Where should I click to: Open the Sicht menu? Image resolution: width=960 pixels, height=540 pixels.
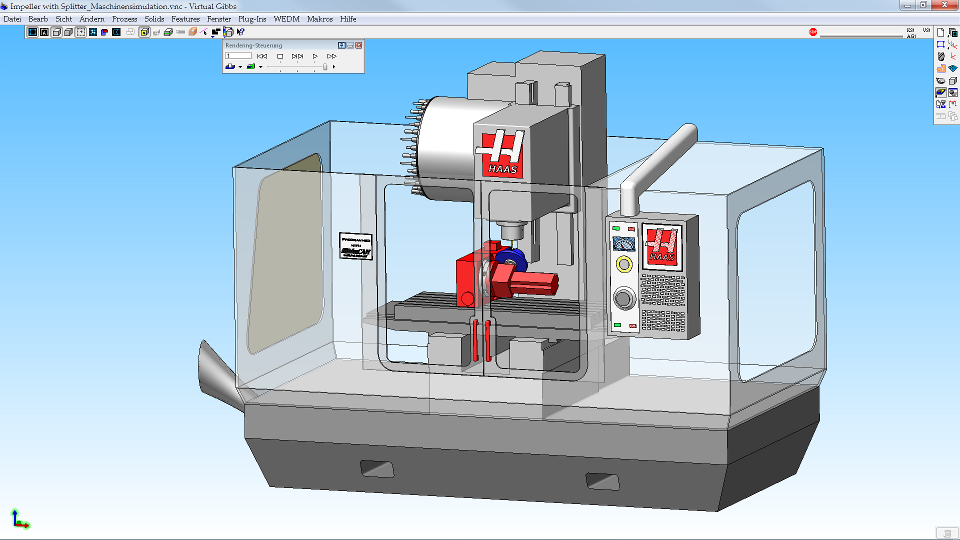point(64,19)
